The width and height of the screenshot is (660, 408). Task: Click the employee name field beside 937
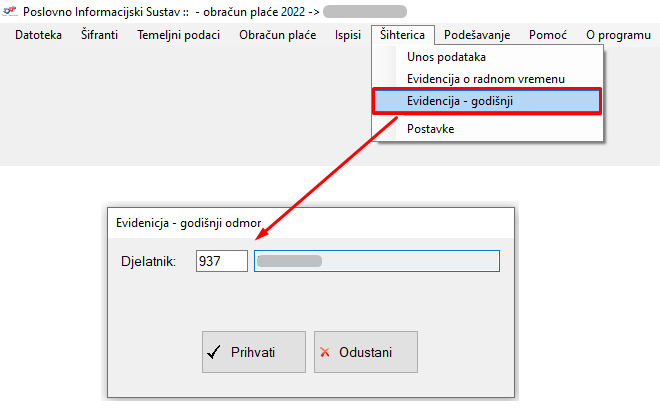[x=376, y=261]
